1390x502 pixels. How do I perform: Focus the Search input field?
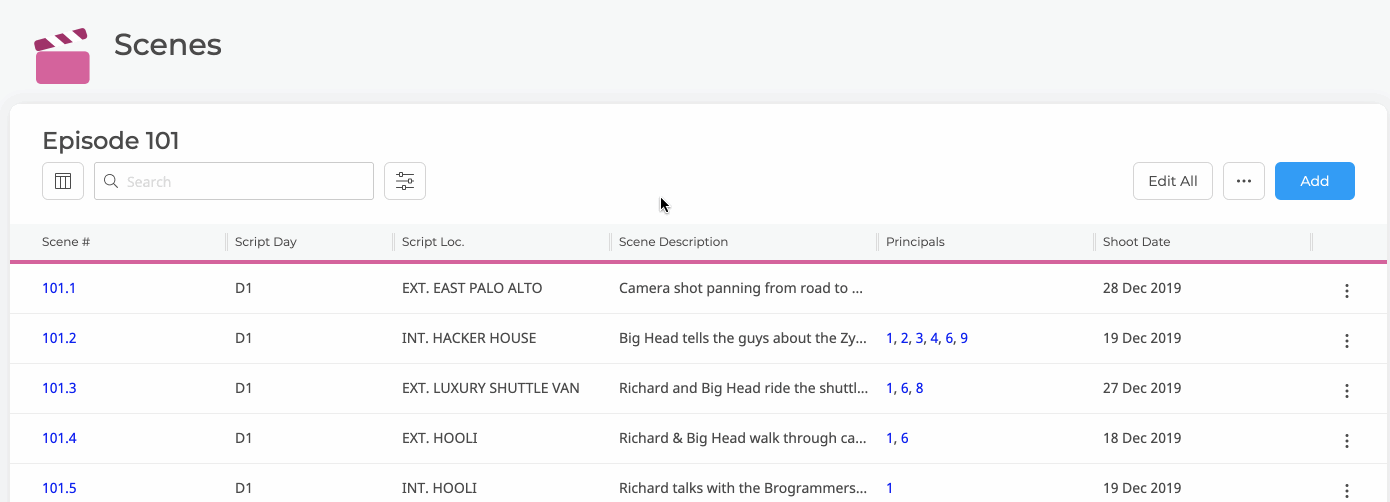[x=234, y=181]
